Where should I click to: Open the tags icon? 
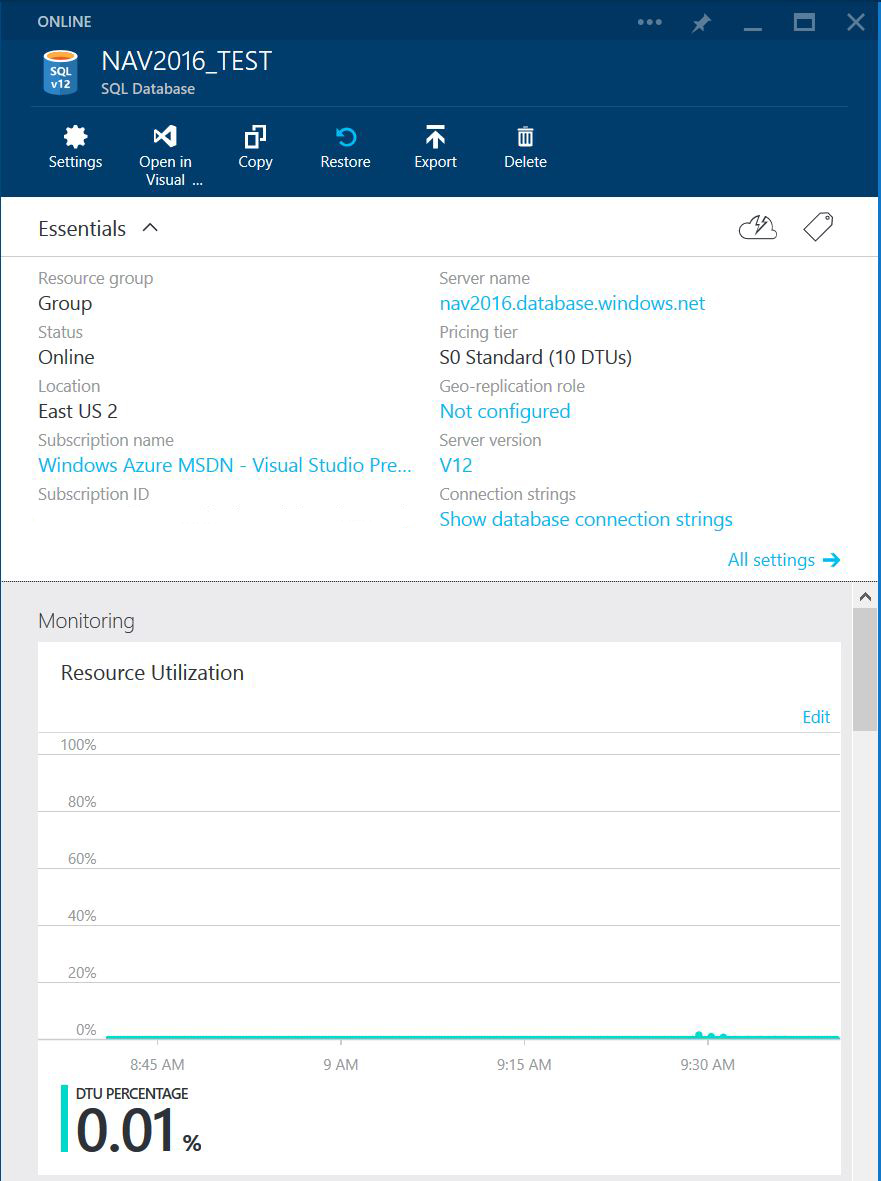[818, 227]
